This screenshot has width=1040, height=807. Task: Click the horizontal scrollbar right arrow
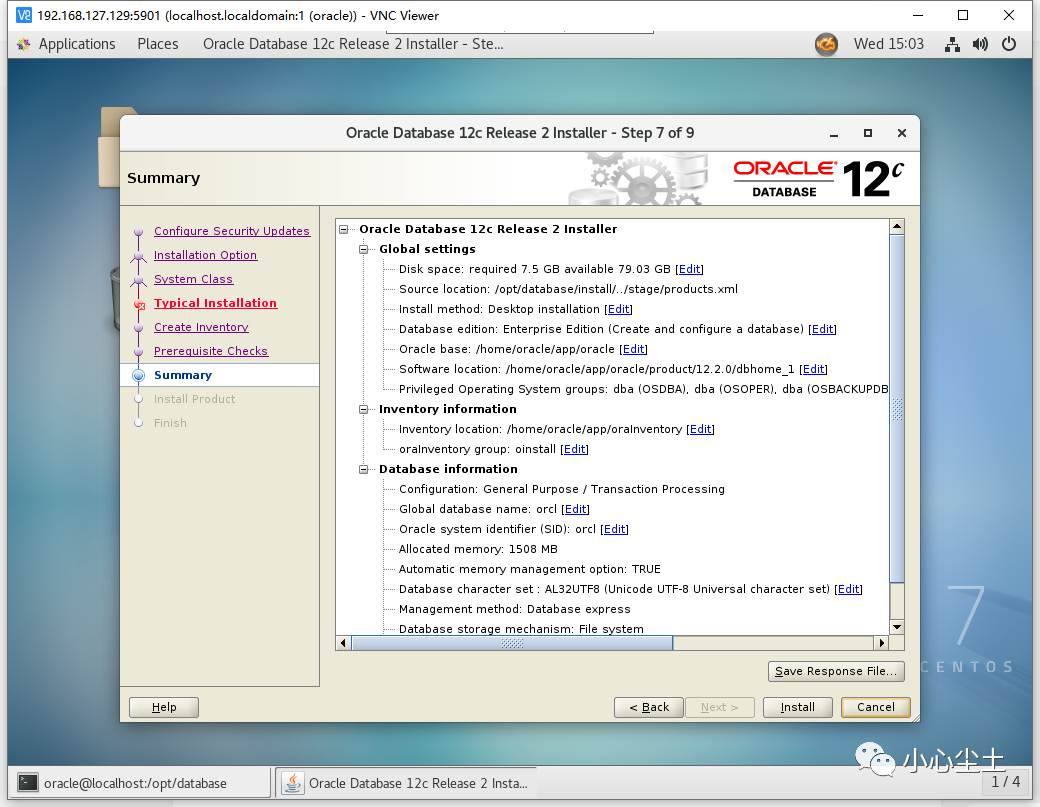pos(881,643)
